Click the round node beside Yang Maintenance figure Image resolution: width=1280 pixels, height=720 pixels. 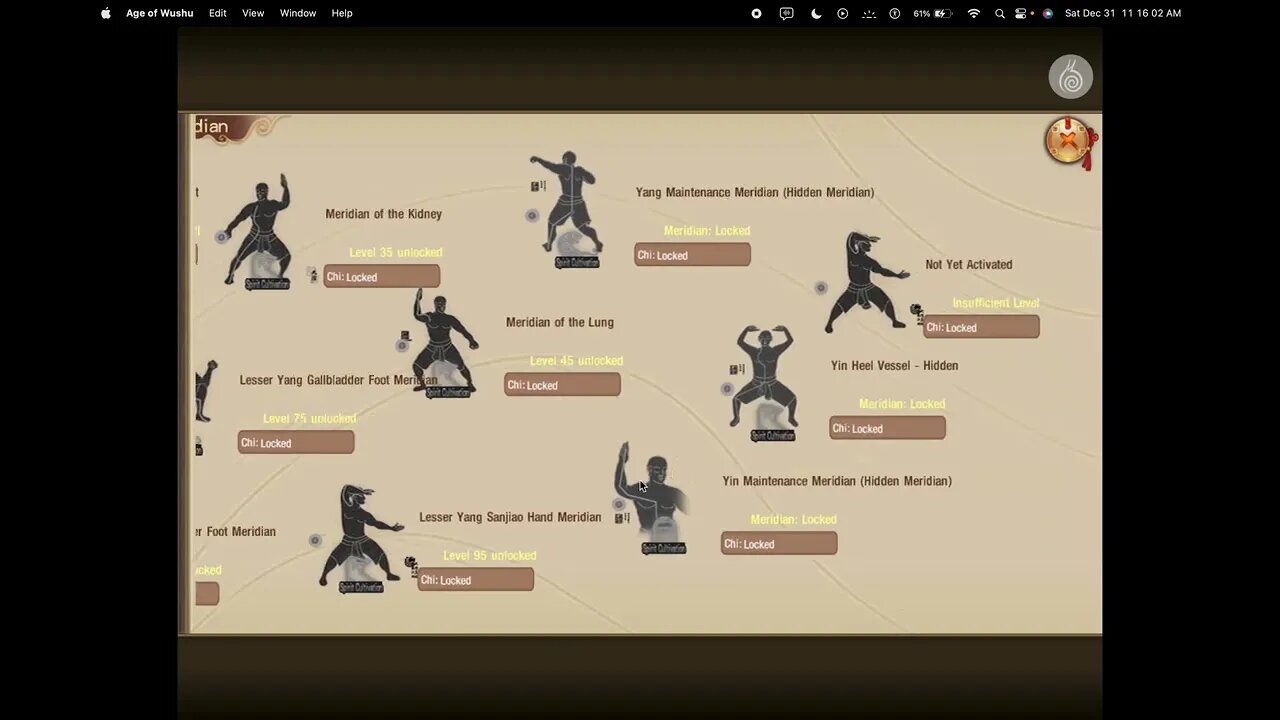point(532,215)
